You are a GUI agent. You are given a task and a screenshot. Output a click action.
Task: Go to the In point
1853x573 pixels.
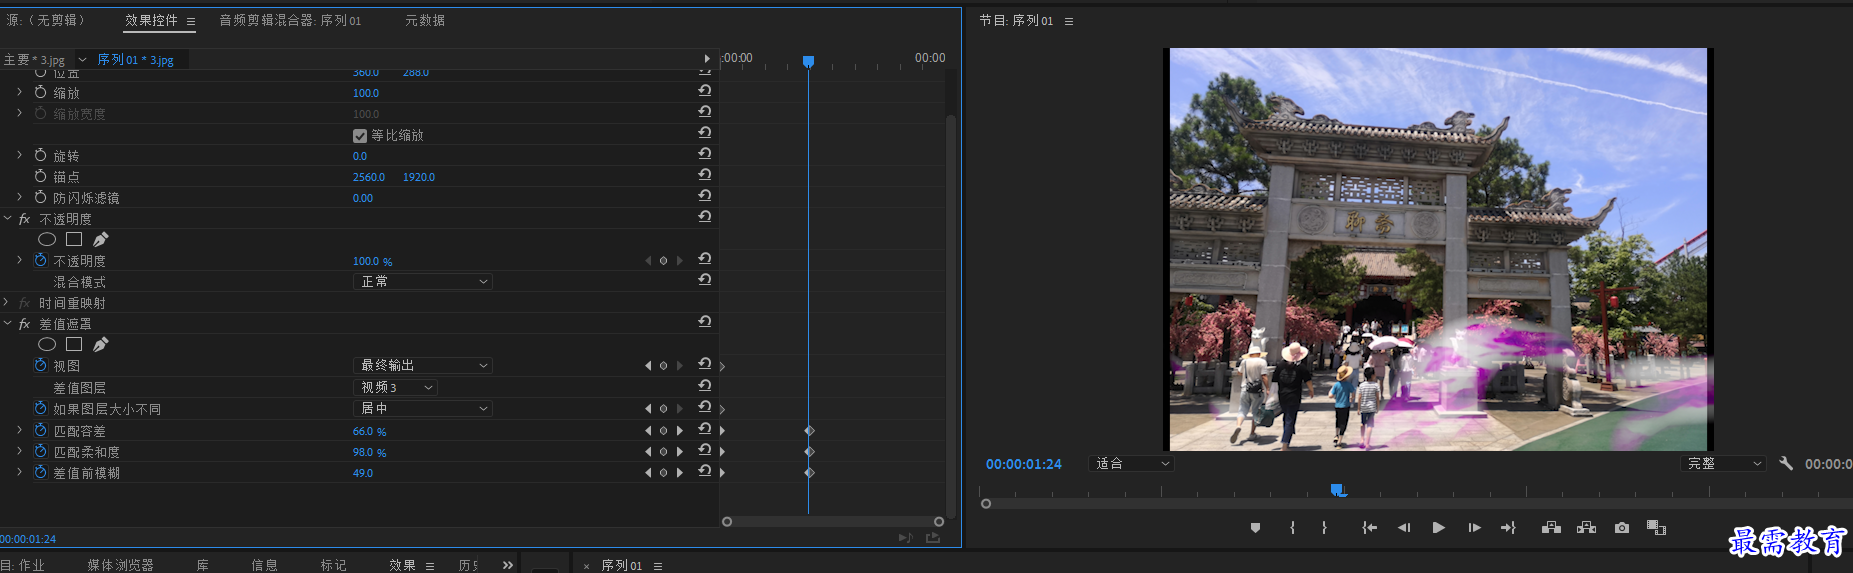1369,528
